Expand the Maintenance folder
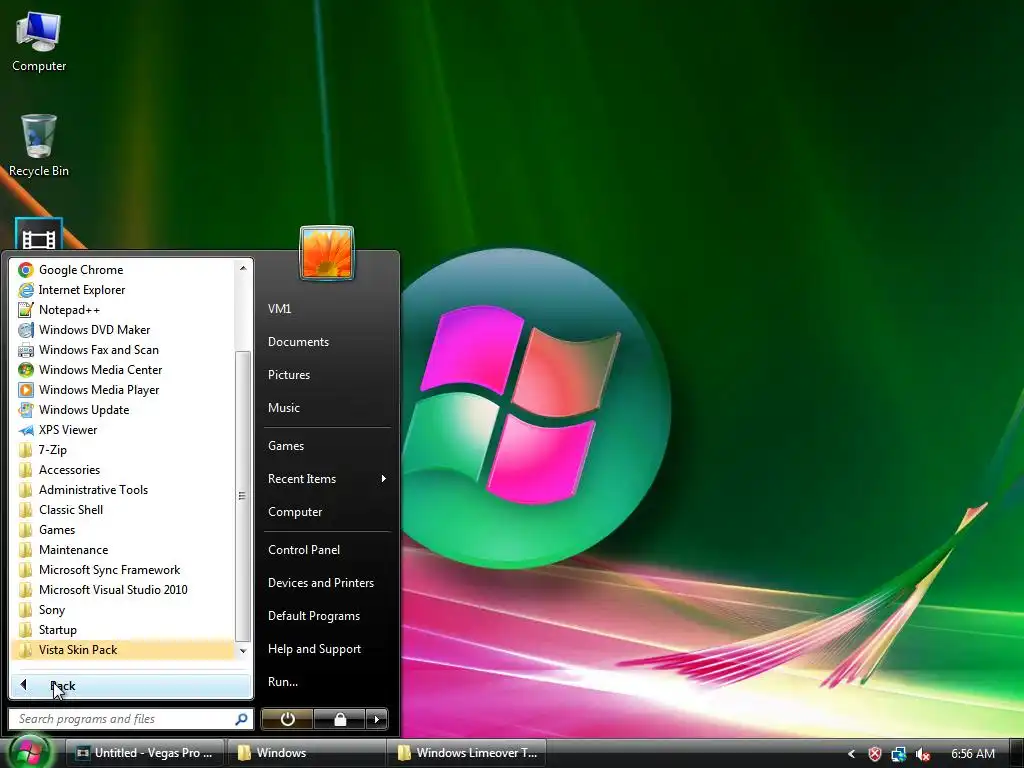The image size is (1024, 768). click(123, 550)
